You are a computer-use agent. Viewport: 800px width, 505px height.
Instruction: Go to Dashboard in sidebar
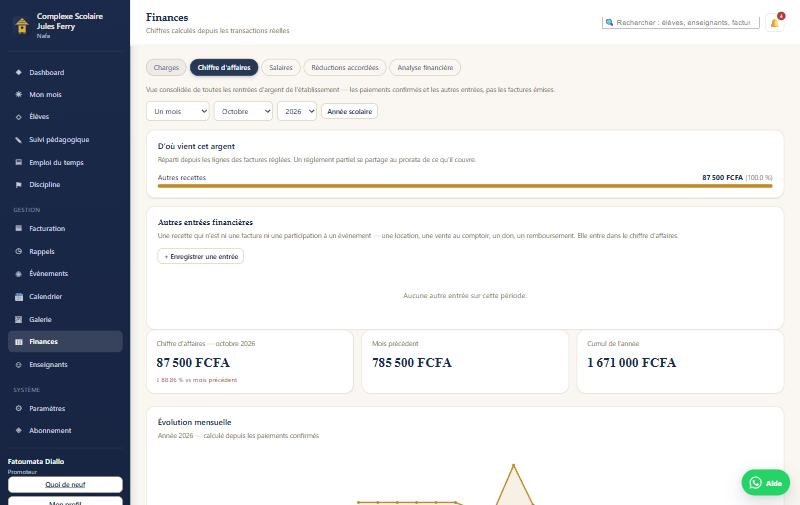(65, 72)
